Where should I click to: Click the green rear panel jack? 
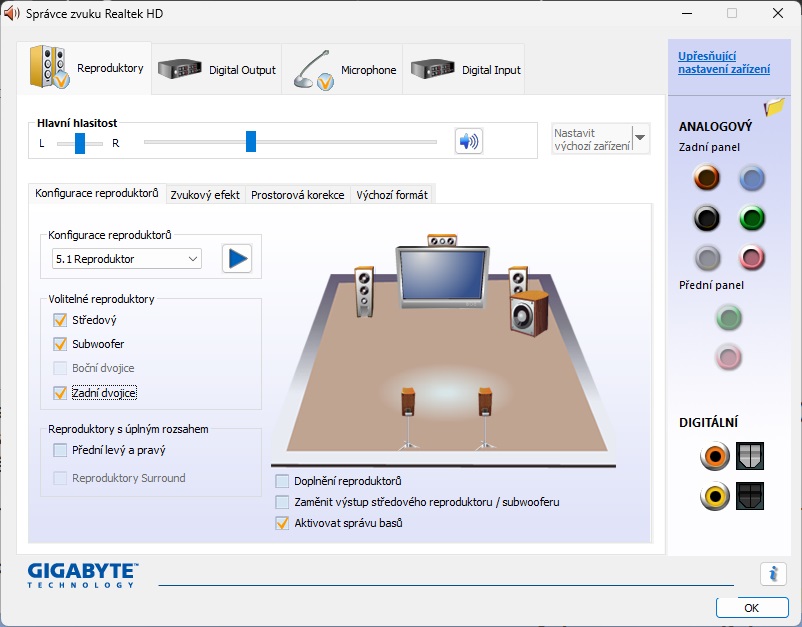coord(752,218)
